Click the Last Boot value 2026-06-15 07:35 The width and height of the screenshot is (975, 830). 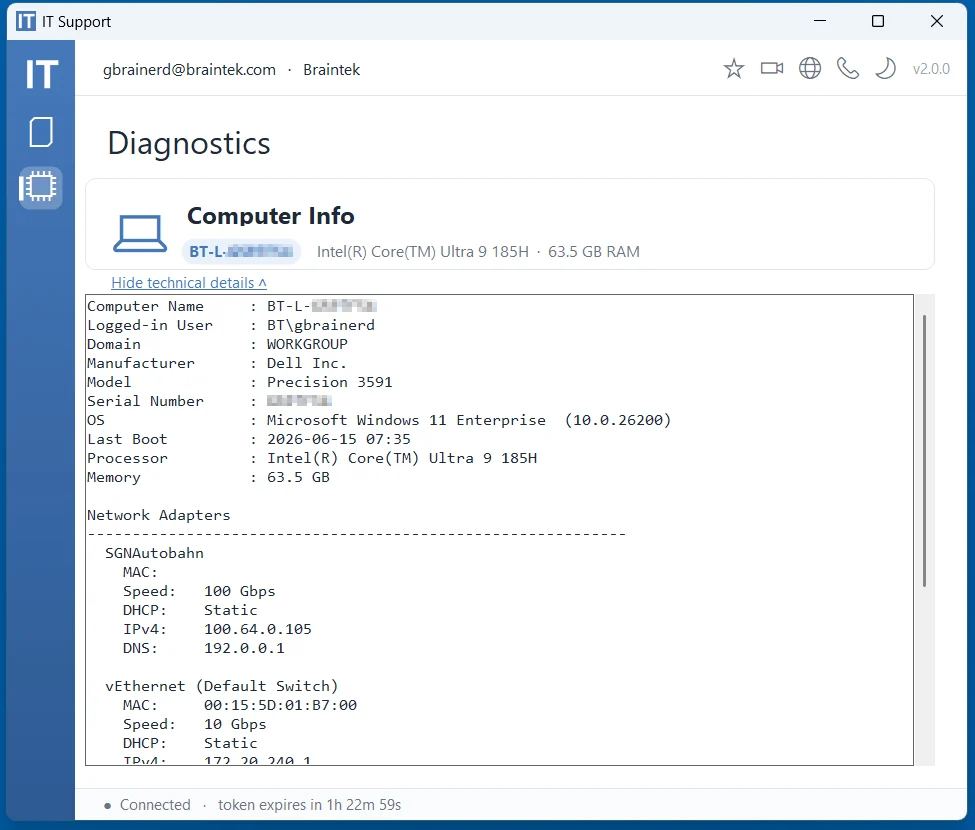pos(339,440)
